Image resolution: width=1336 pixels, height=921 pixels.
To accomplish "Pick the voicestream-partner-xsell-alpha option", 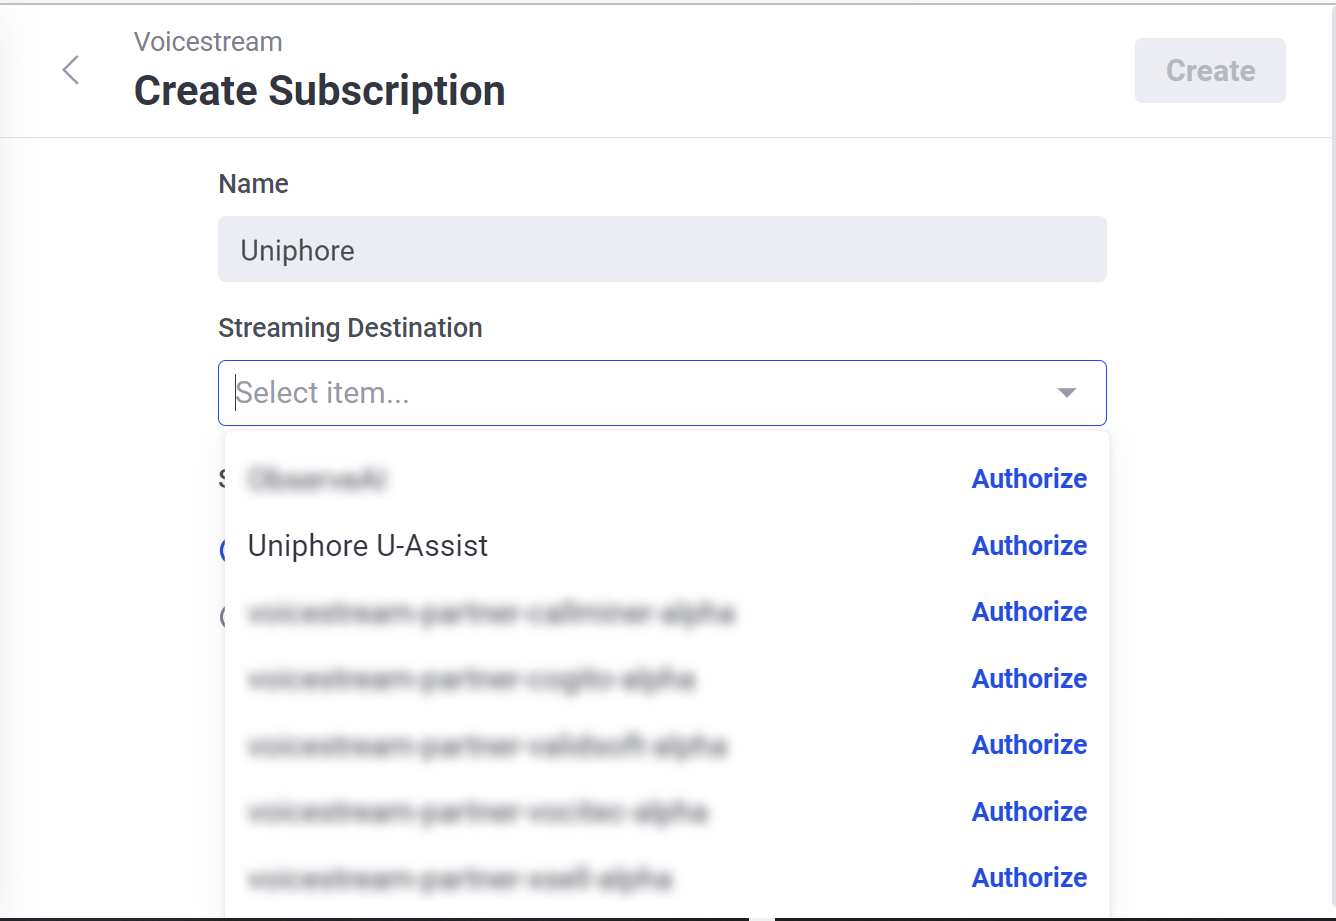I will tap(459, 878).
